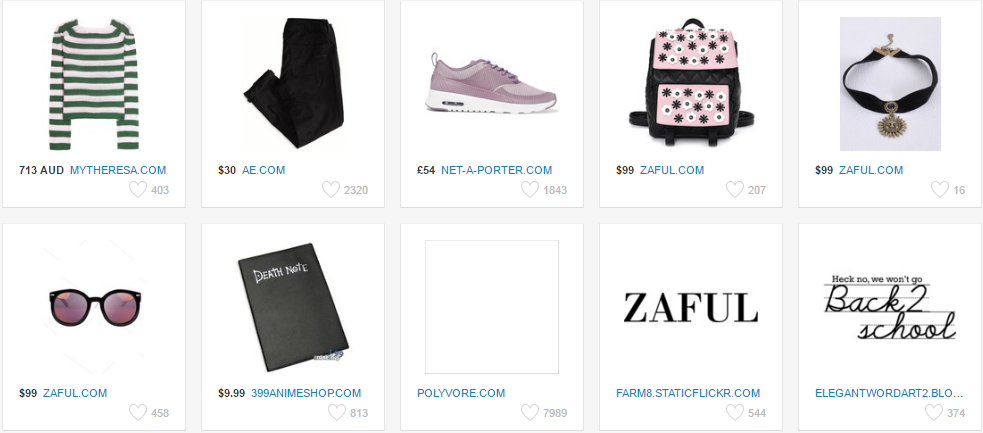Open MYTHERESA.COM link

(x=118, y=170)
